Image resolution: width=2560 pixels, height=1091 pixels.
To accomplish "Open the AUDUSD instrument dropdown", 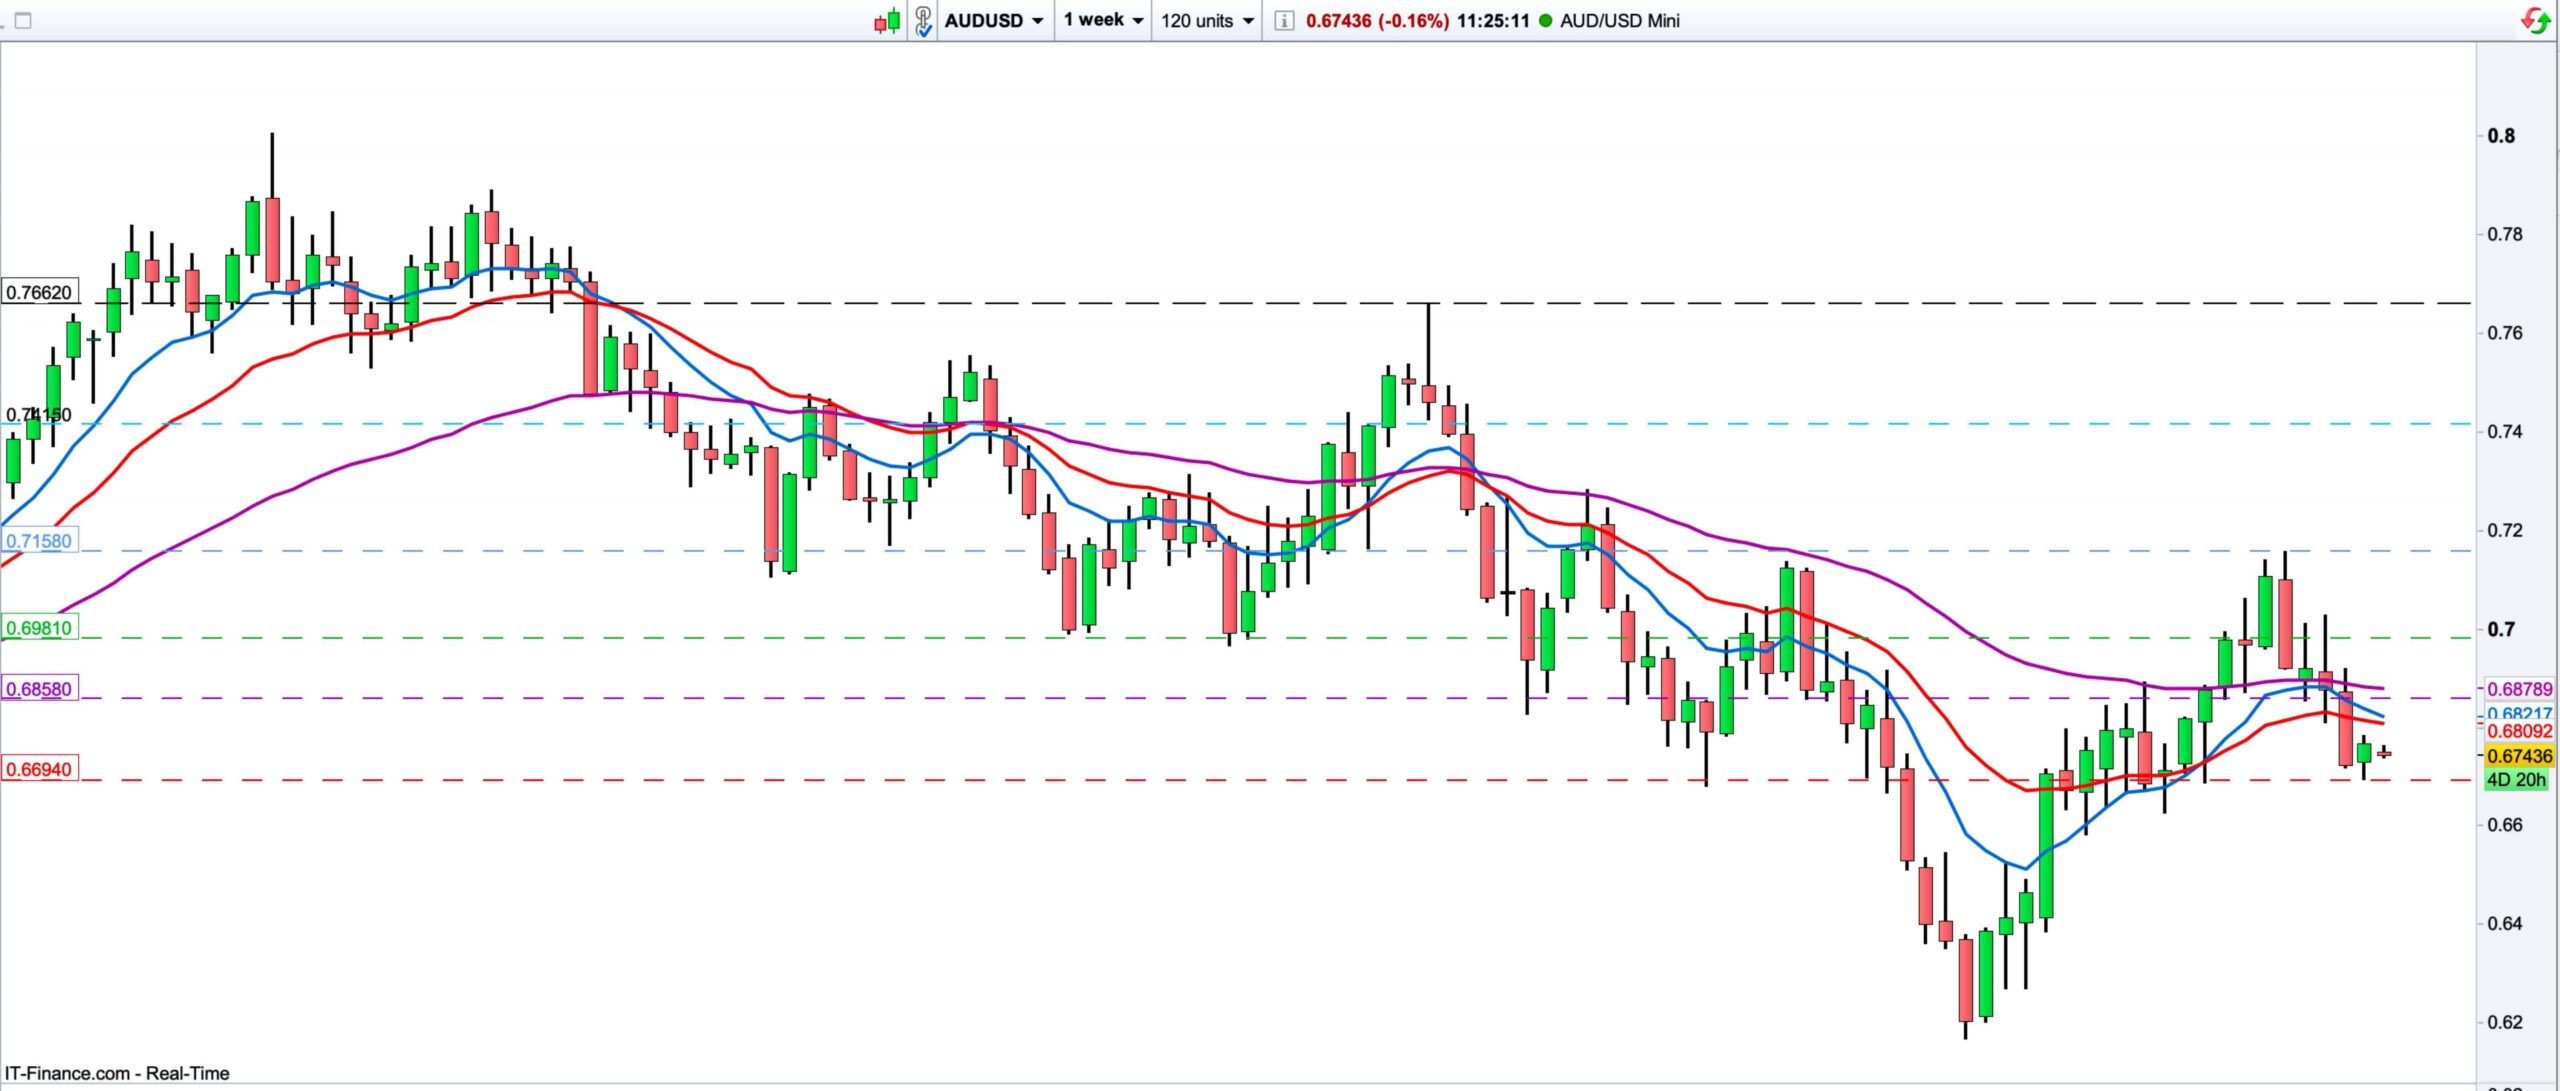I will [994, 20].
